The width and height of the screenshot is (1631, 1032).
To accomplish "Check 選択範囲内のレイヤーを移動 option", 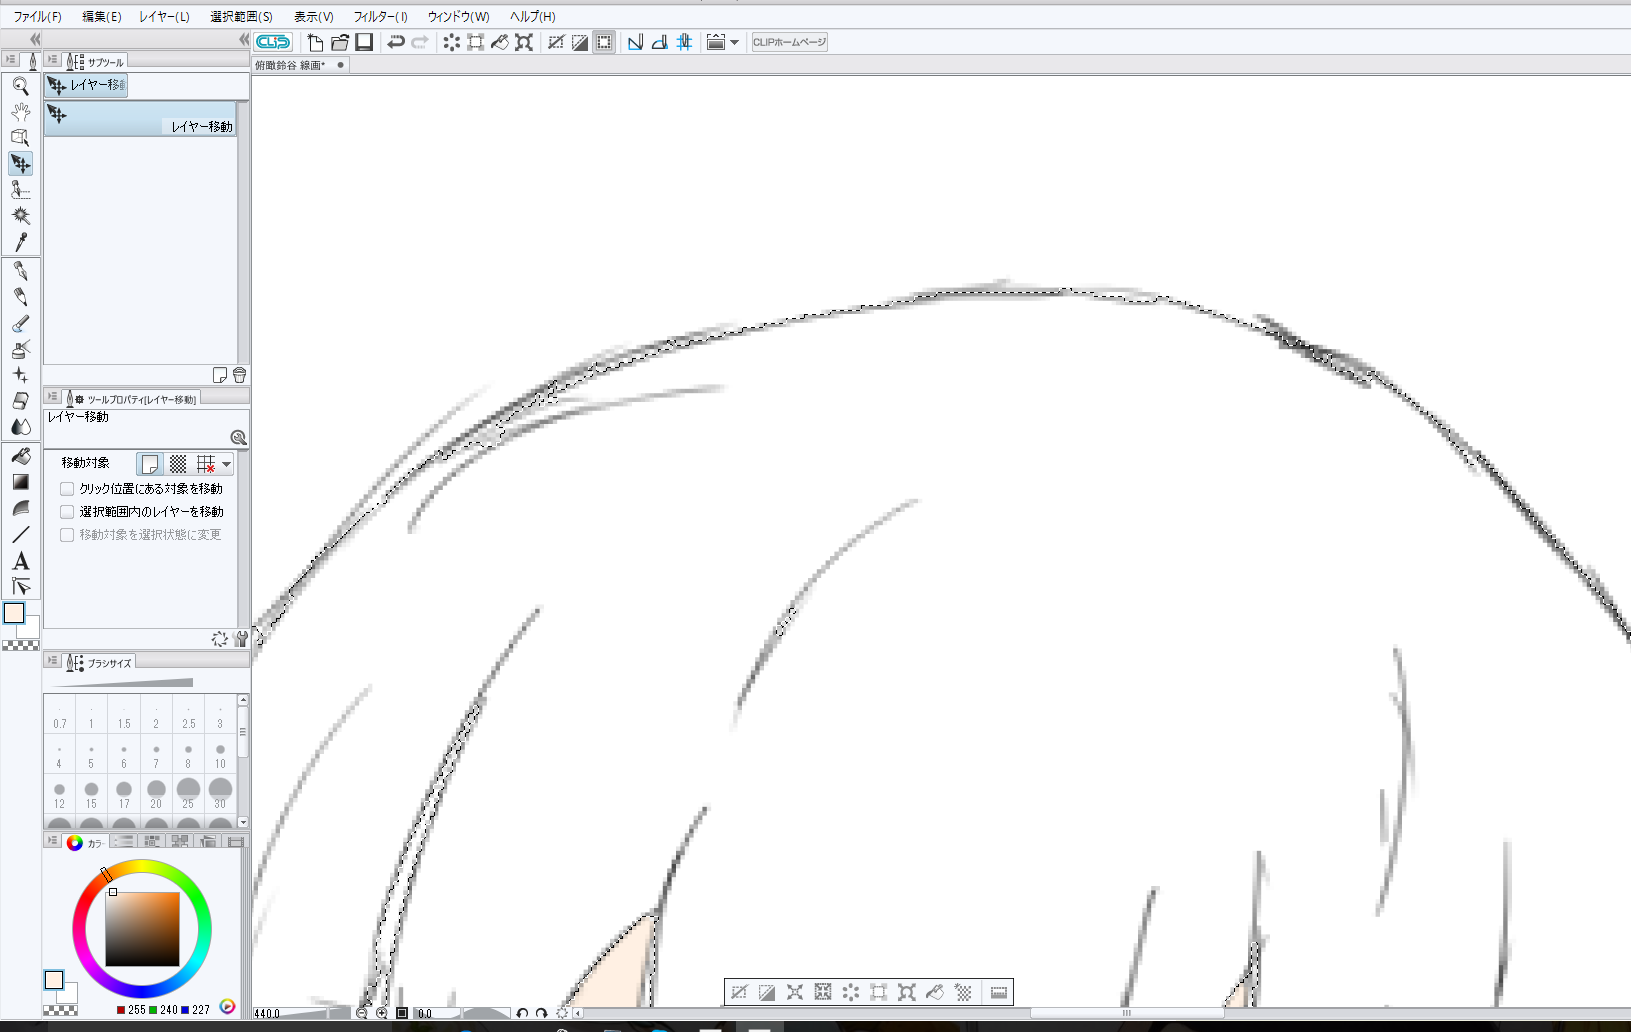I will [67, 512].
